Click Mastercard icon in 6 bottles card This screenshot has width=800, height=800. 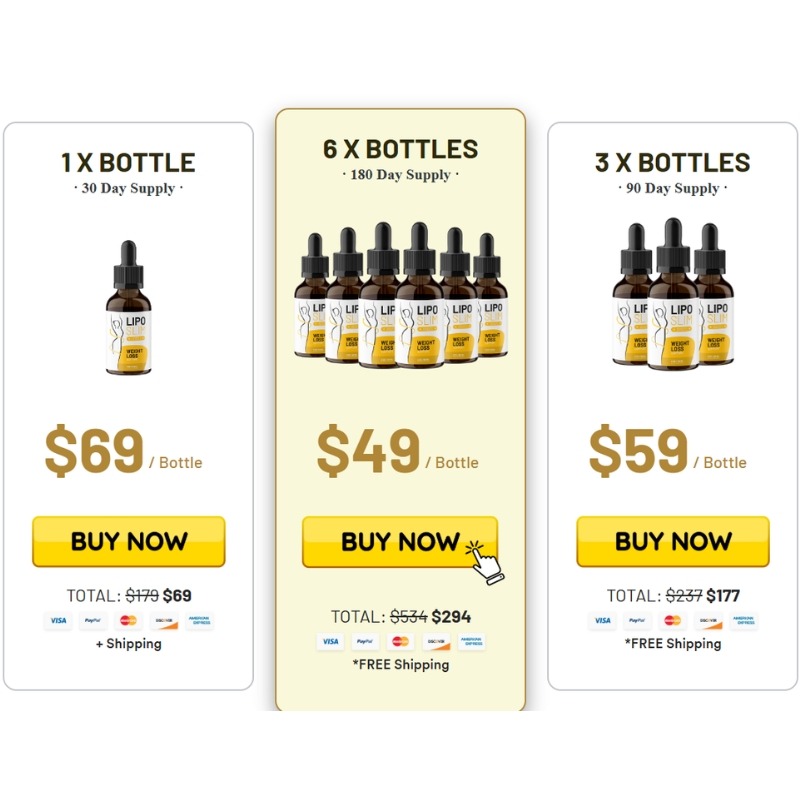tap(401, 642)
